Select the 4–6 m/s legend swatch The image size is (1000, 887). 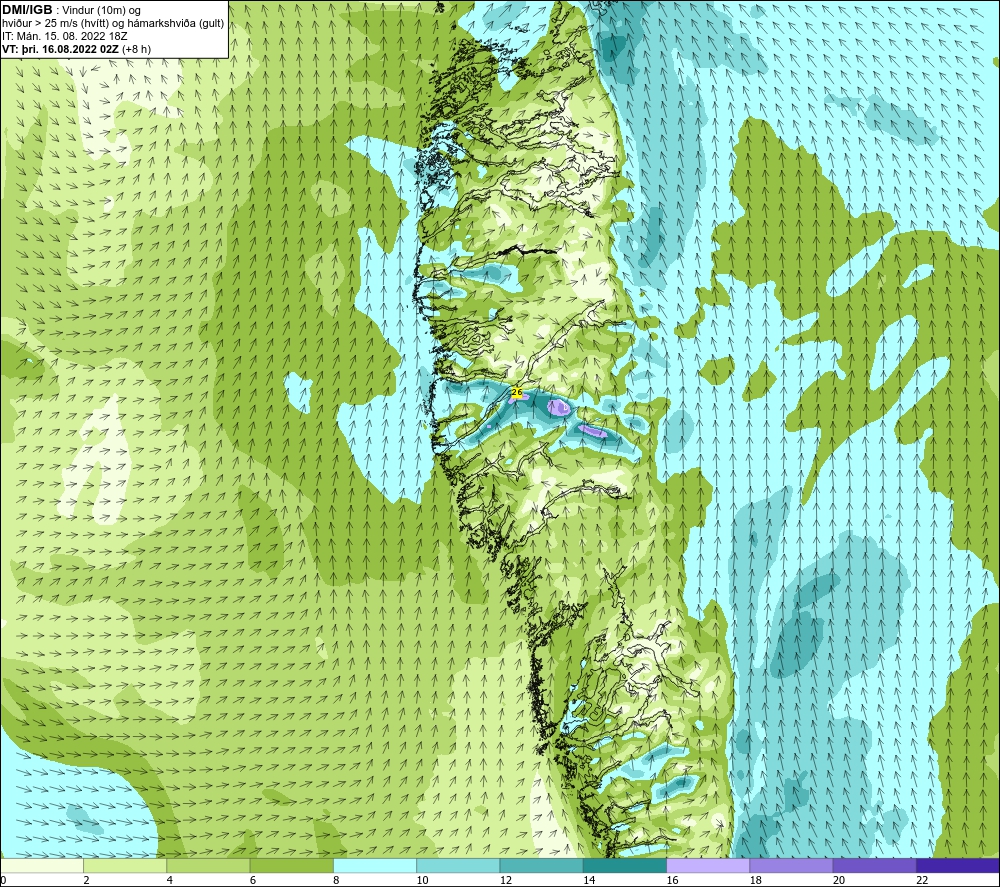click(209, 865)
